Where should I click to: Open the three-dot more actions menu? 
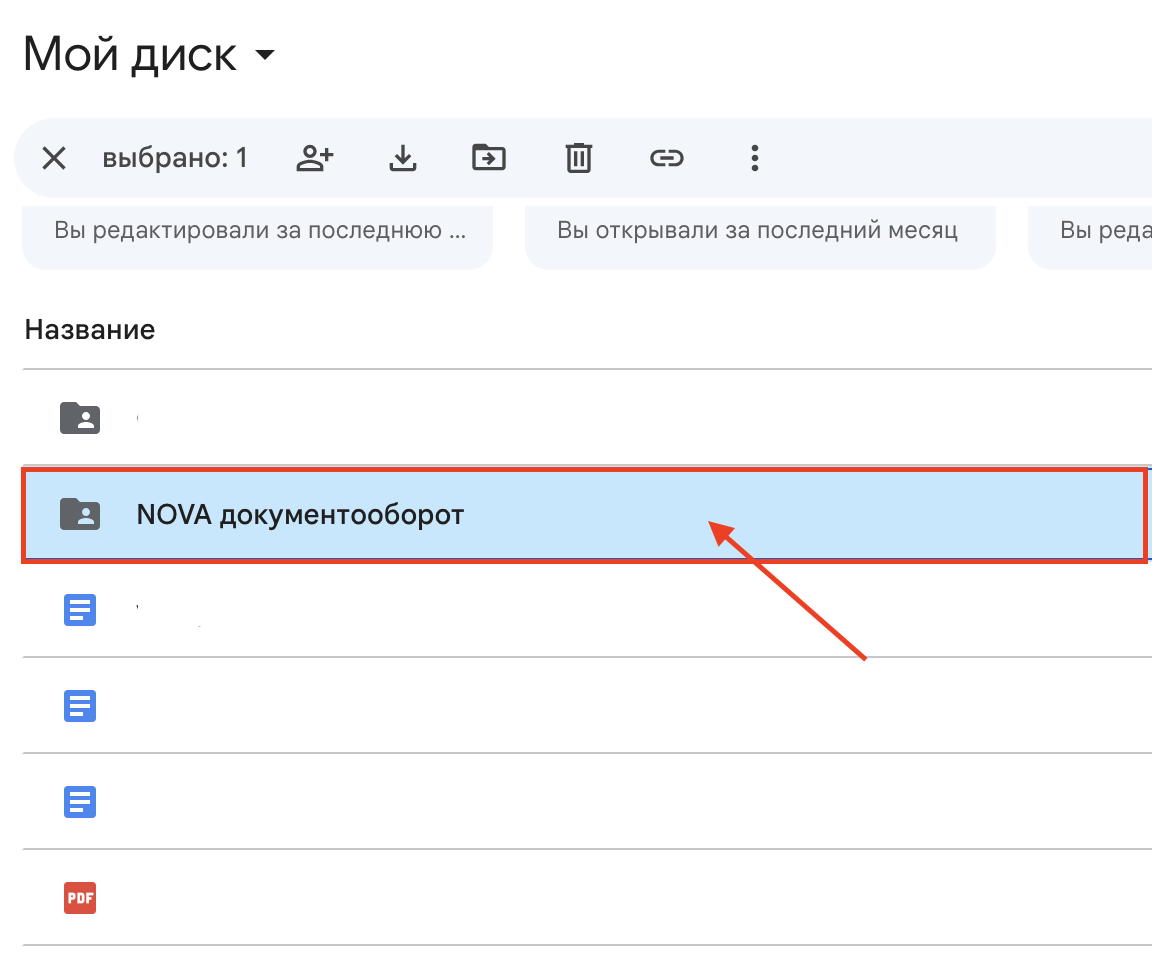tap(755, 158)
